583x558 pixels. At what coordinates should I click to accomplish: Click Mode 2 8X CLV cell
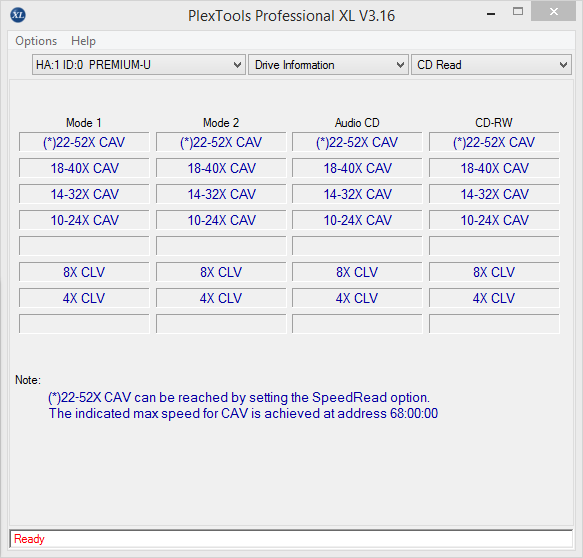tap(221, 272)
